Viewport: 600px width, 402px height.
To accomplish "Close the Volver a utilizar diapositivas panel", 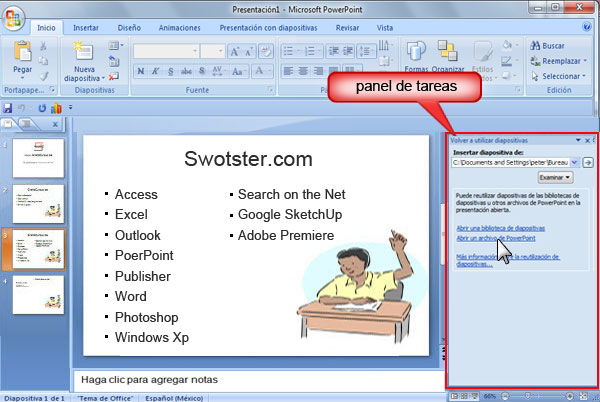I will (x=587, y=141).
